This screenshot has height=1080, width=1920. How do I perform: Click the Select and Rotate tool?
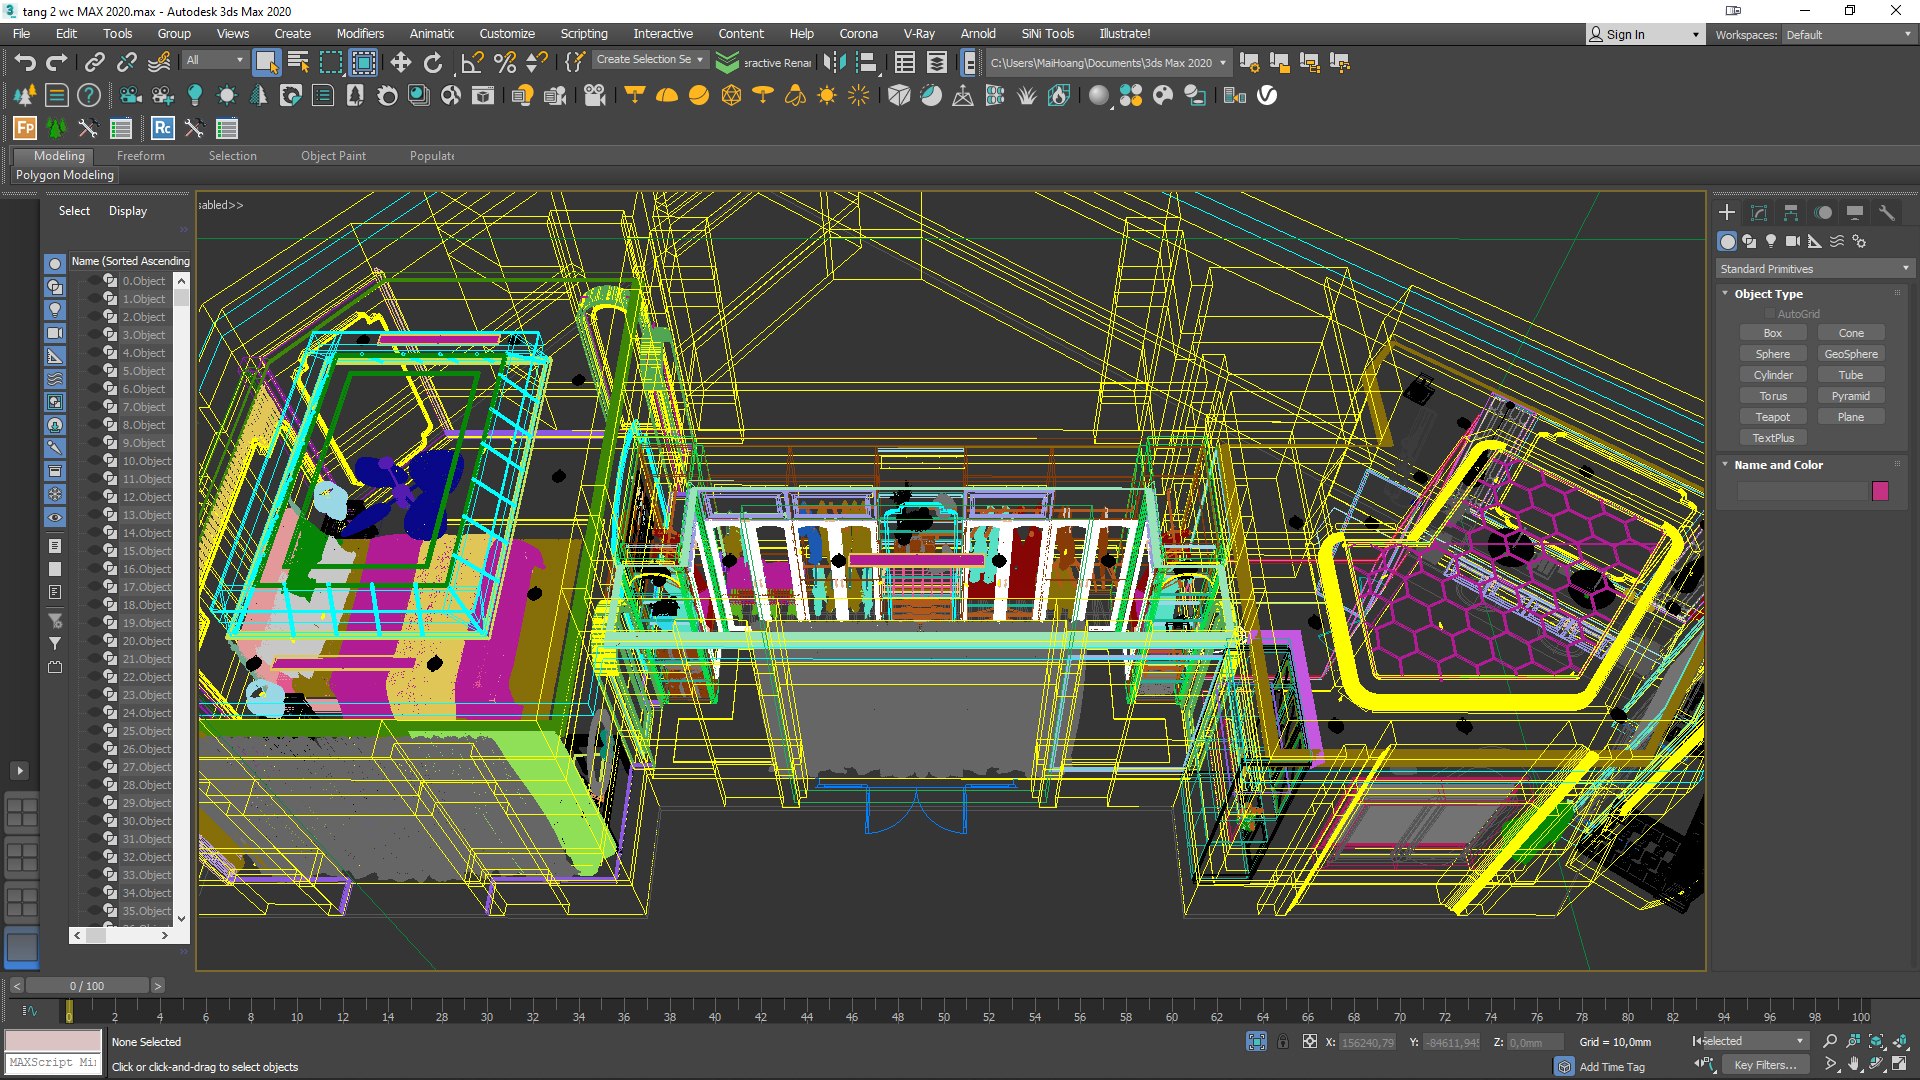coord(432,63)
